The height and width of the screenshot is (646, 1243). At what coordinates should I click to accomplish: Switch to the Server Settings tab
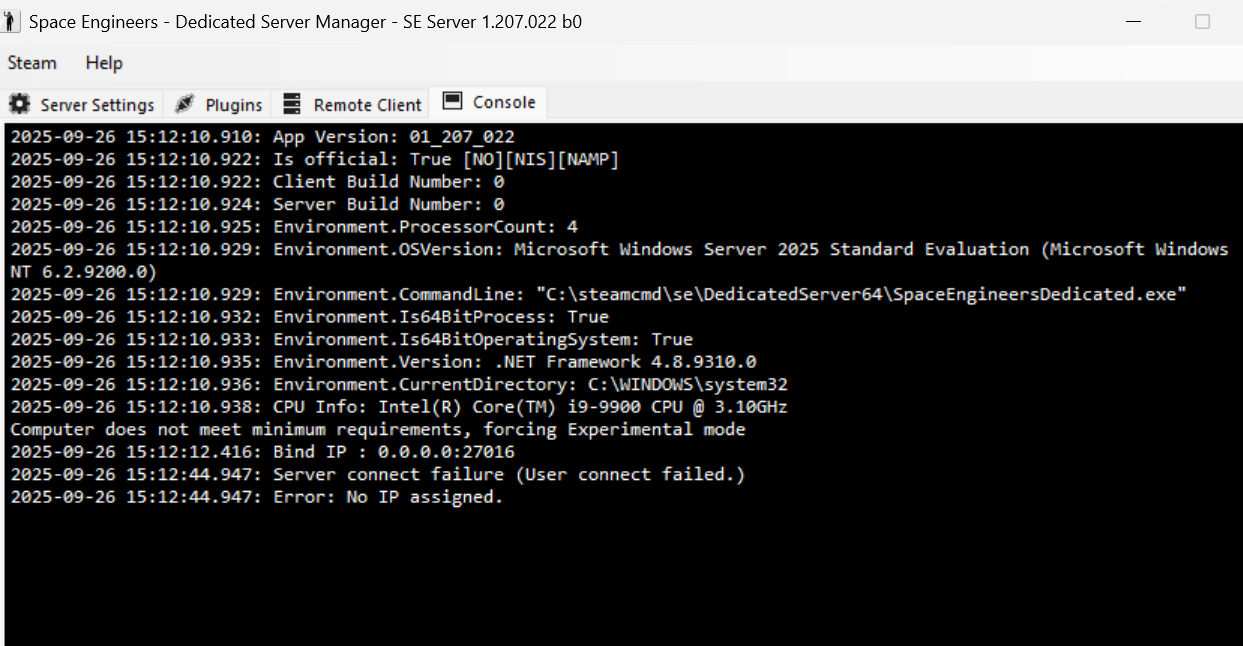click(x=82, y=104)
